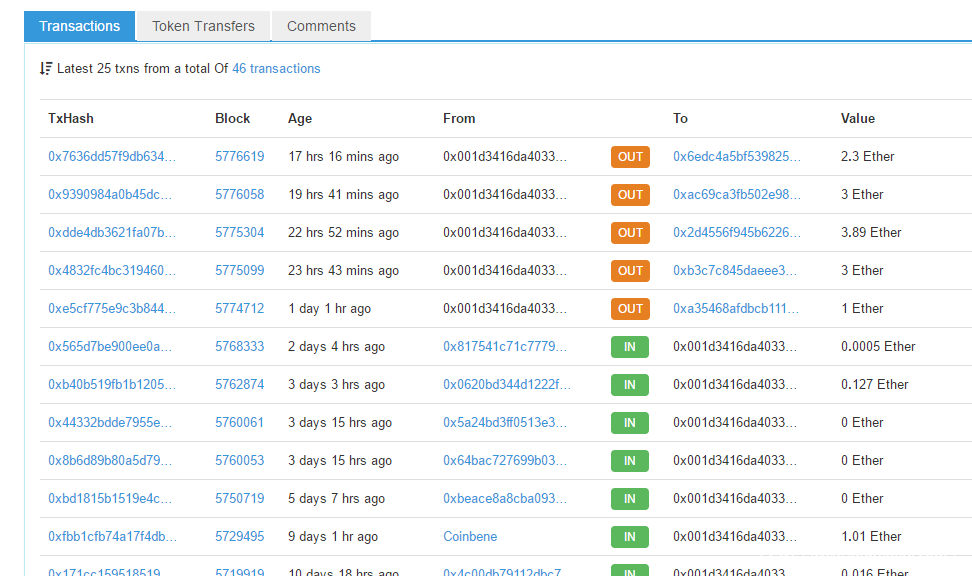
Task: View sender address 0xbeace8a8cba093
Action: click(x=505, y=499)
